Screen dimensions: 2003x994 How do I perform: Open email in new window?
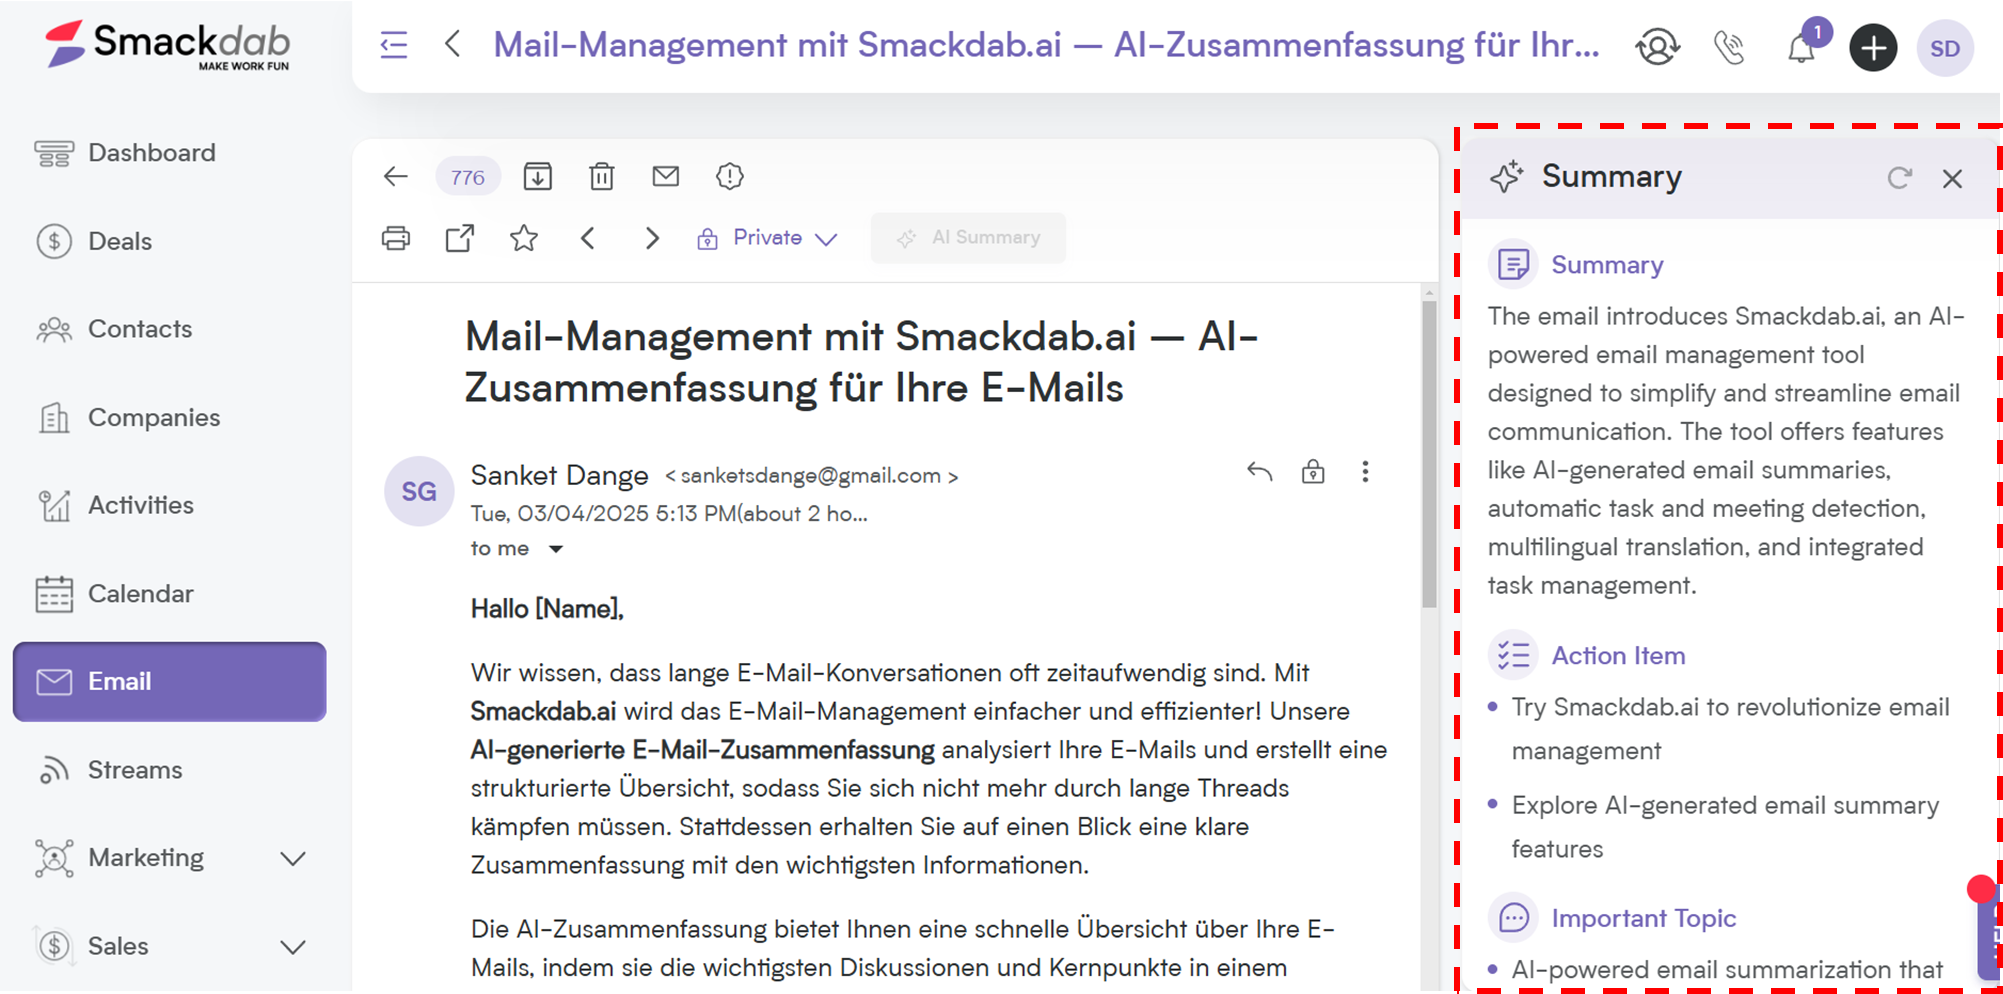[460, 238]
